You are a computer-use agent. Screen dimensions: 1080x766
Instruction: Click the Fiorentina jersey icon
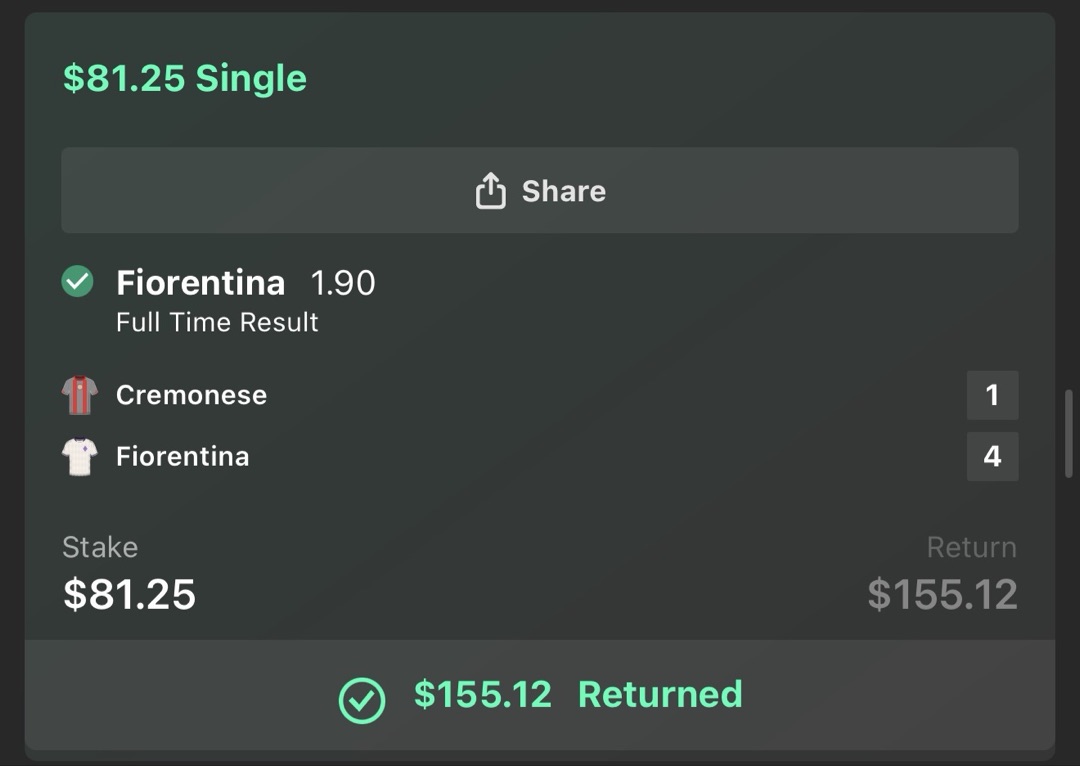pyautogui.click(x=78, y=456)
